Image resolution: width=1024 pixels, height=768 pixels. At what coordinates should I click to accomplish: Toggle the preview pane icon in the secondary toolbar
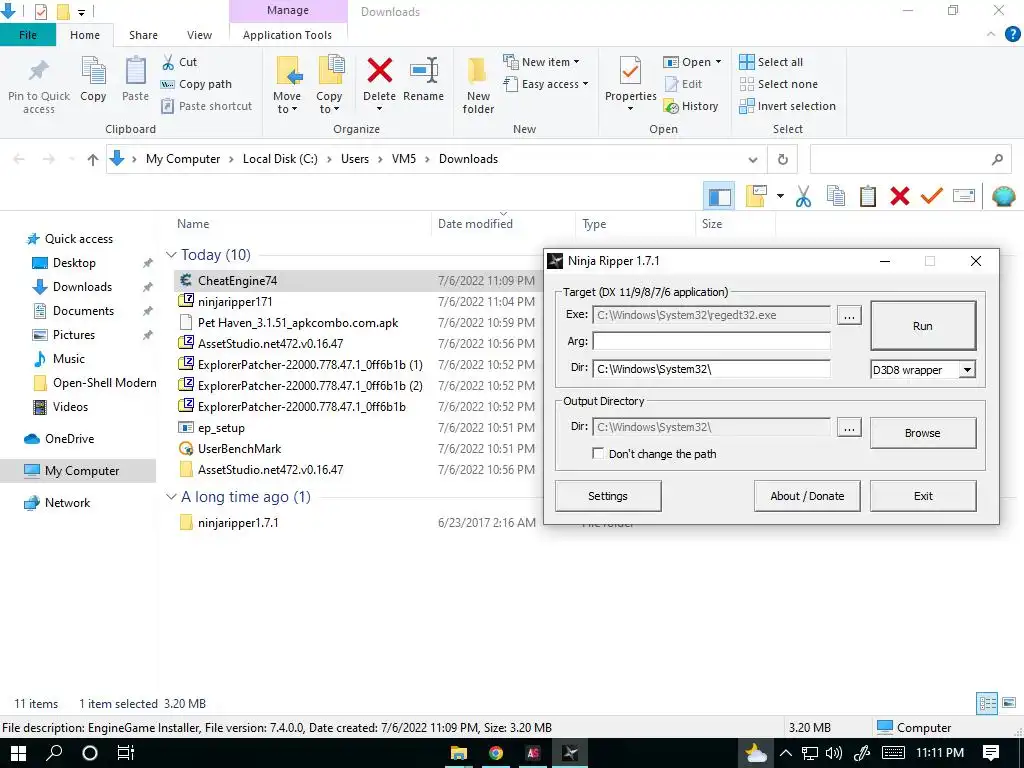719,196
